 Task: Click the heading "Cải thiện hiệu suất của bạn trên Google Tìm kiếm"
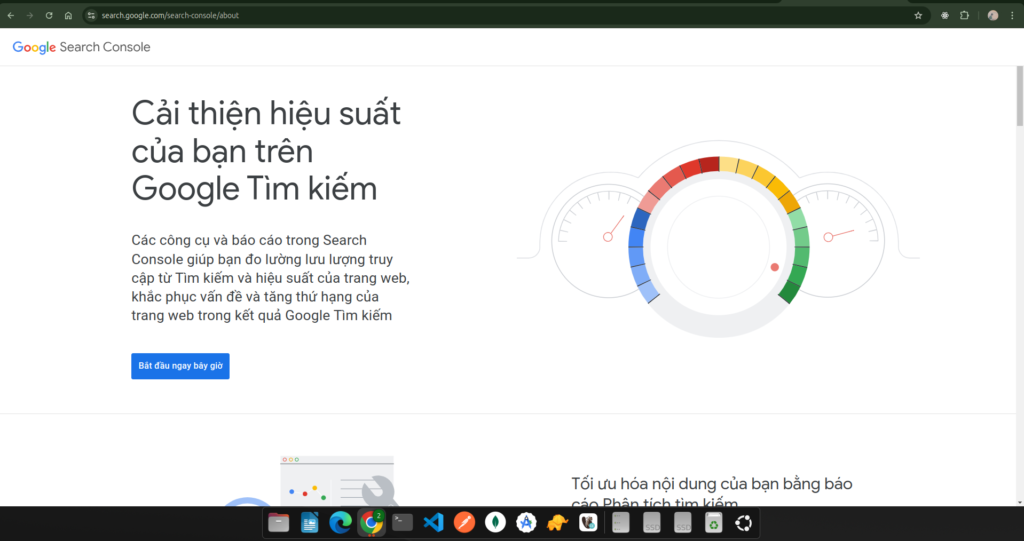266,151
